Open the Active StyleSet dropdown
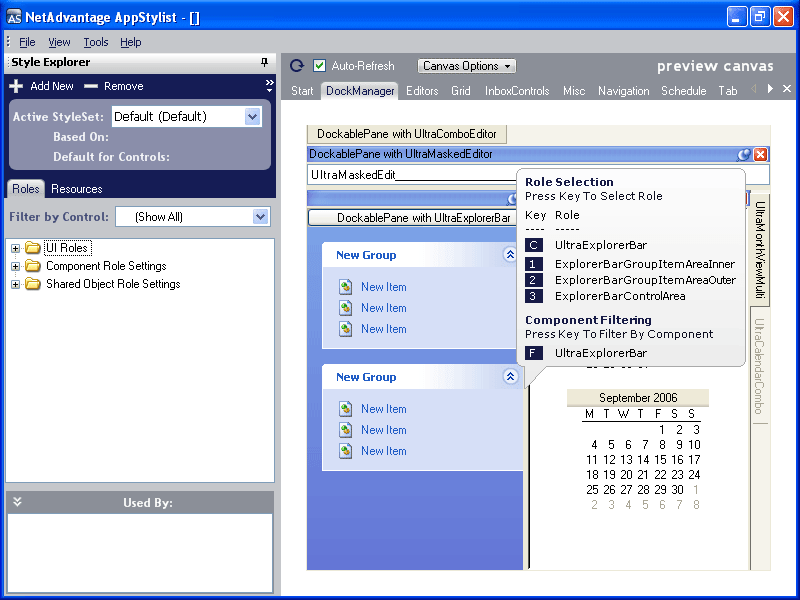Image resolution: width=800 pixels, height=600 pixels. [x=251, y=117]
